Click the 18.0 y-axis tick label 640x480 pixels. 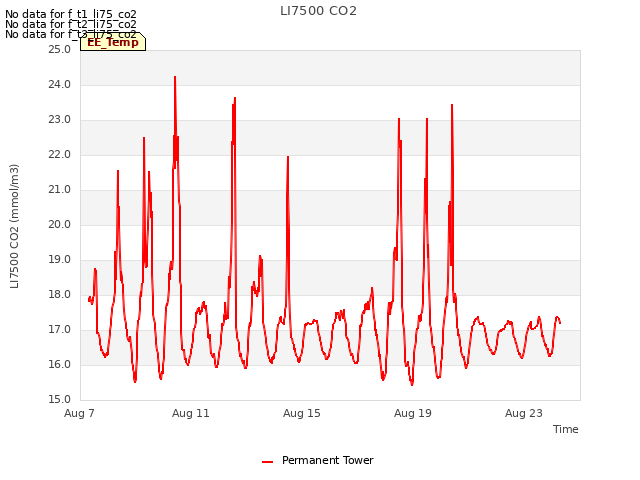point(60,294)
